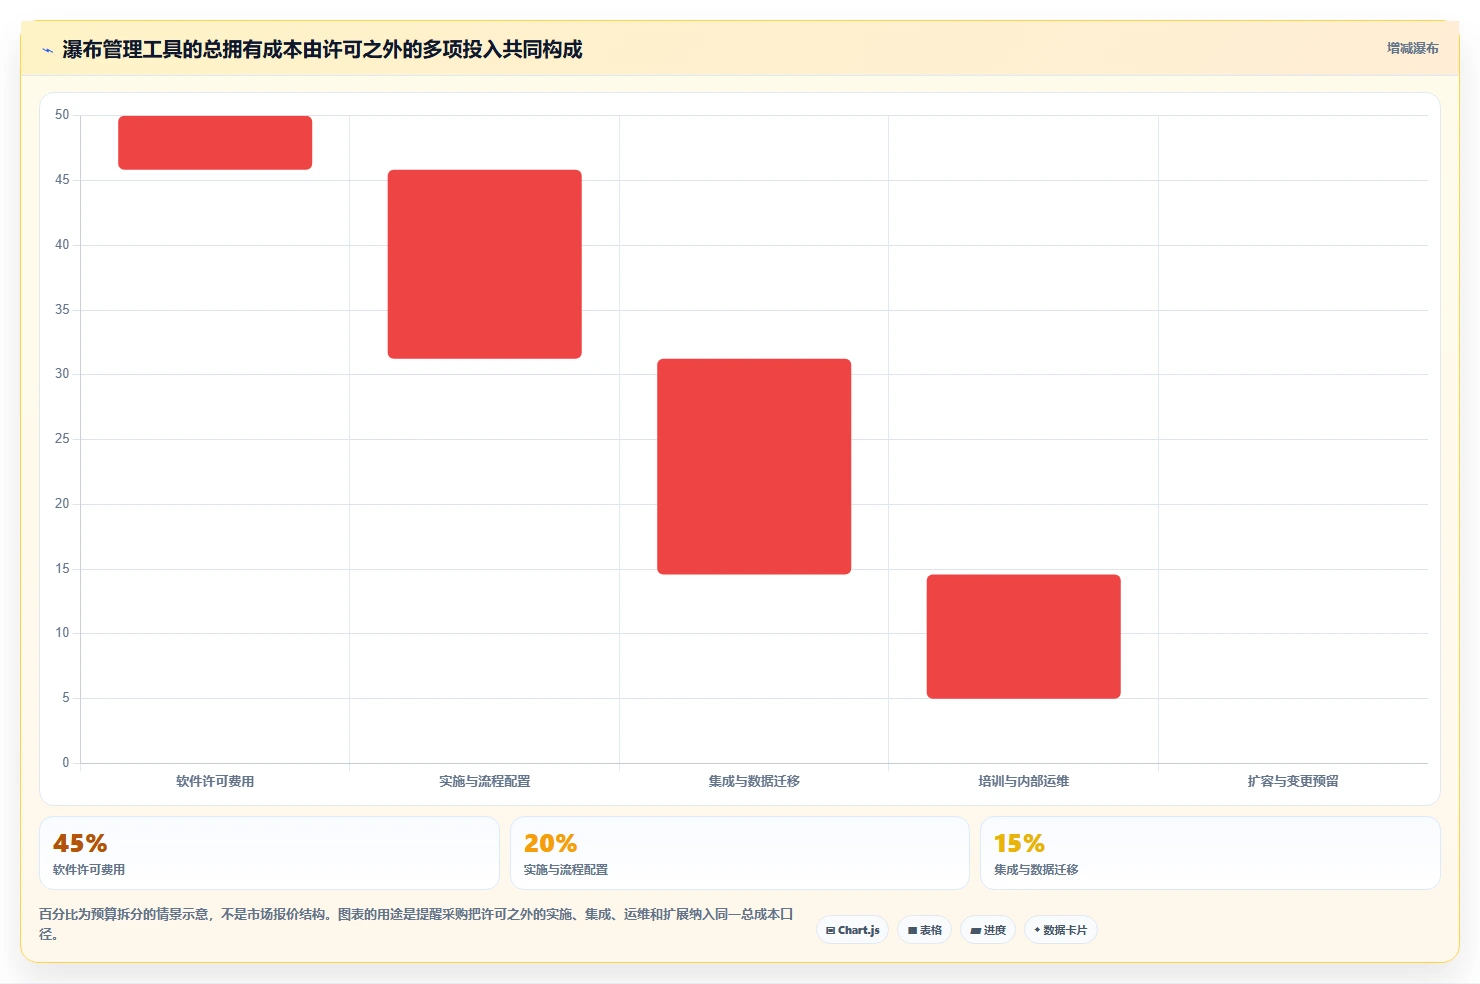
Task: Click the 软件许可费用 red waterfall bar
Action: (215, 143)
